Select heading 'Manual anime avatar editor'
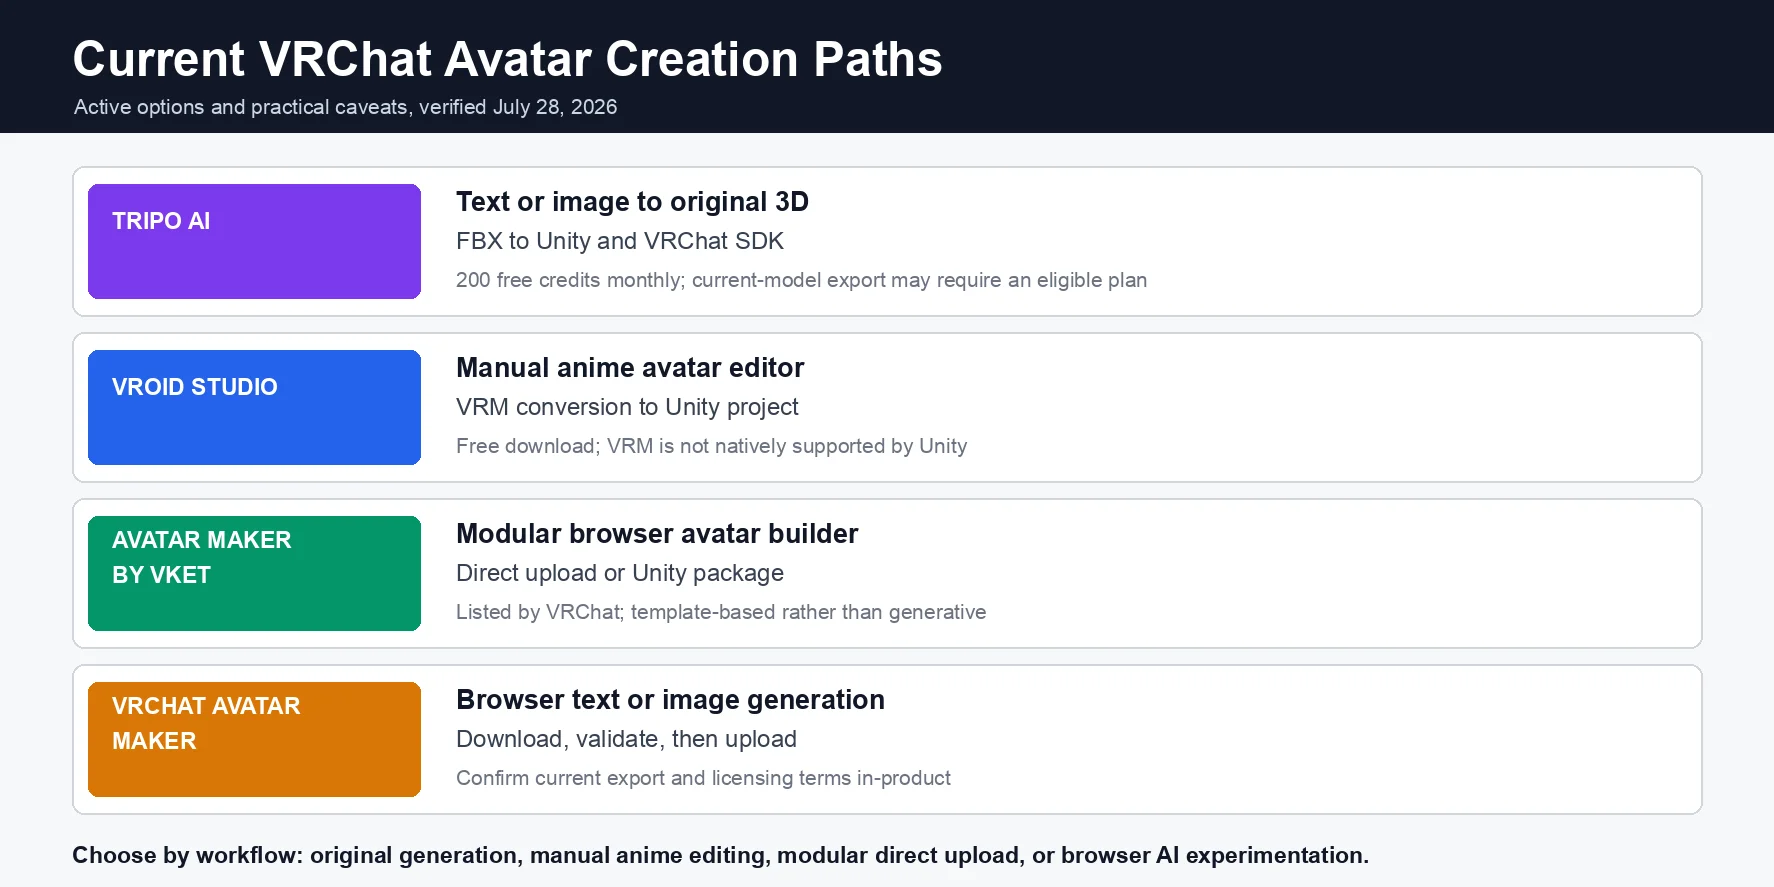Image resolution: width=1774 pixels, height=887 pixels. pos(630,368)
